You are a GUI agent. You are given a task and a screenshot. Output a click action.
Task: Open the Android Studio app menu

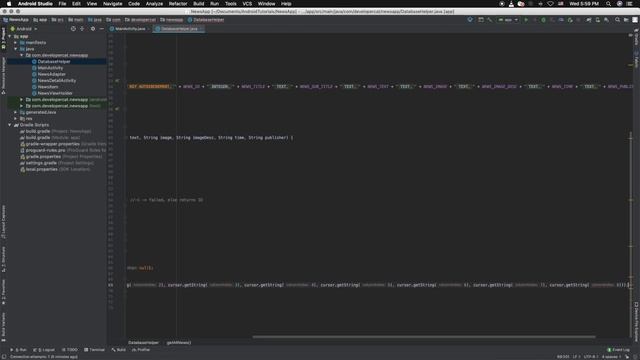[x=35, y=4]
